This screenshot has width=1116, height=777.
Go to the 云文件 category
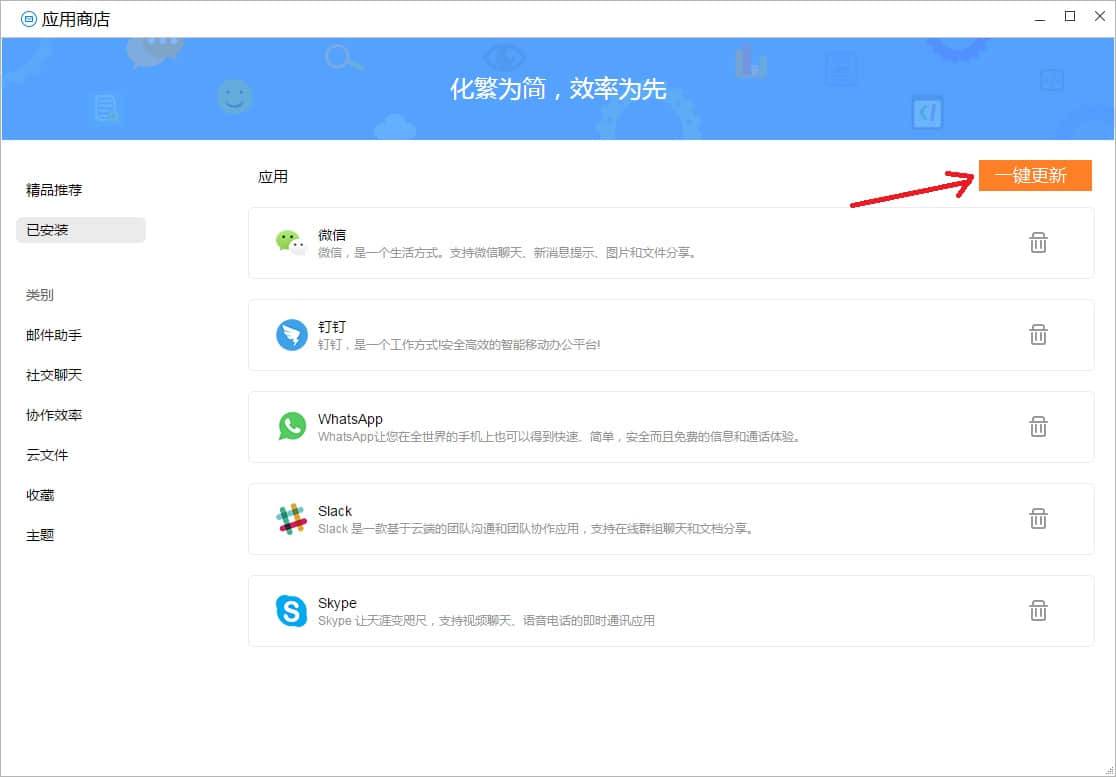click(x=47, y=455)
